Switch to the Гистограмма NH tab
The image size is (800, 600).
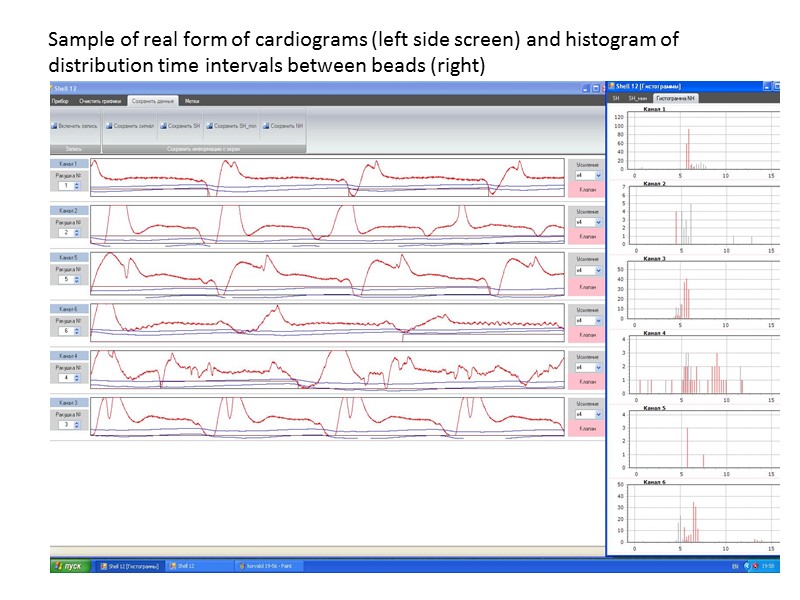point(675,97)
